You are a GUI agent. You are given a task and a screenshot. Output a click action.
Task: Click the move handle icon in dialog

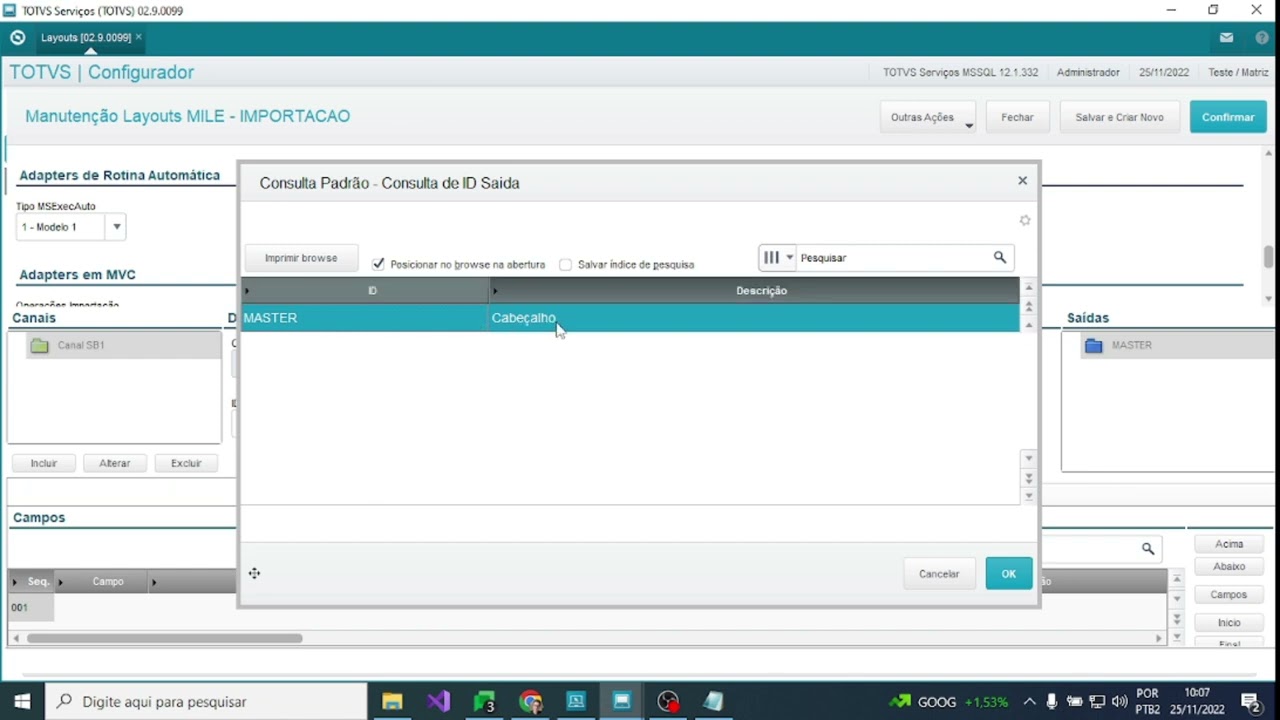pyautogui.click(x=255, y=573)
